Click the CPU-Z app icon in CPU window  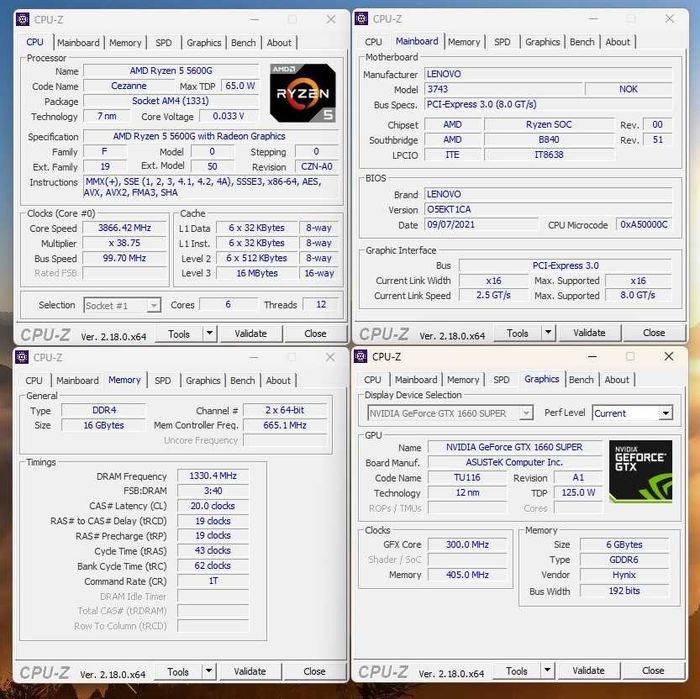pyautogui.click(x=22, y=20)
